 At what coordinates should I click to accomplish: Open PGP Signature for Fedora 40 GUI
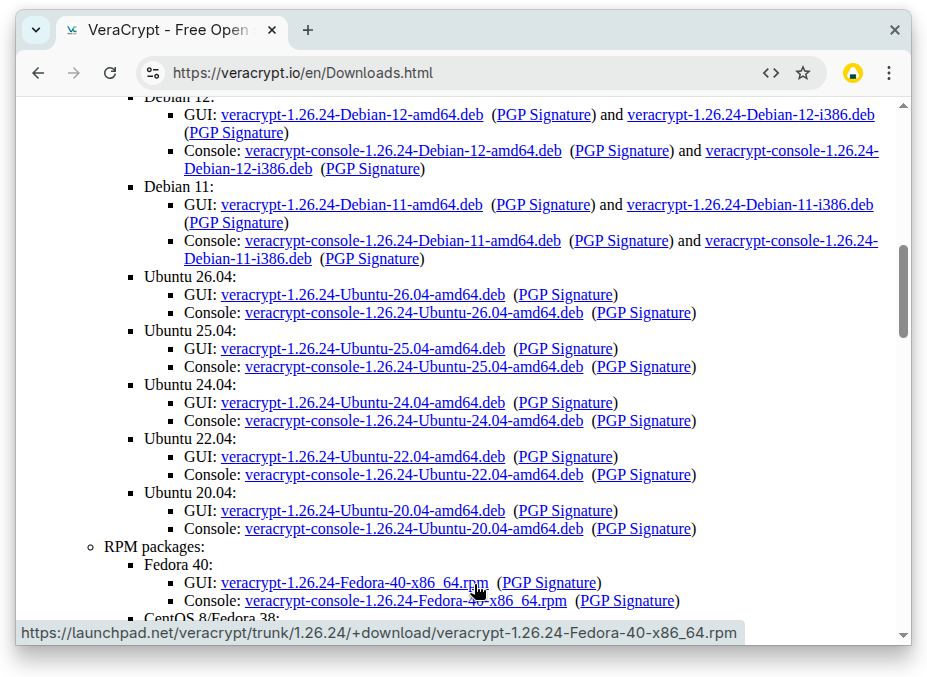pyautogui.click(x=549, y=583)
